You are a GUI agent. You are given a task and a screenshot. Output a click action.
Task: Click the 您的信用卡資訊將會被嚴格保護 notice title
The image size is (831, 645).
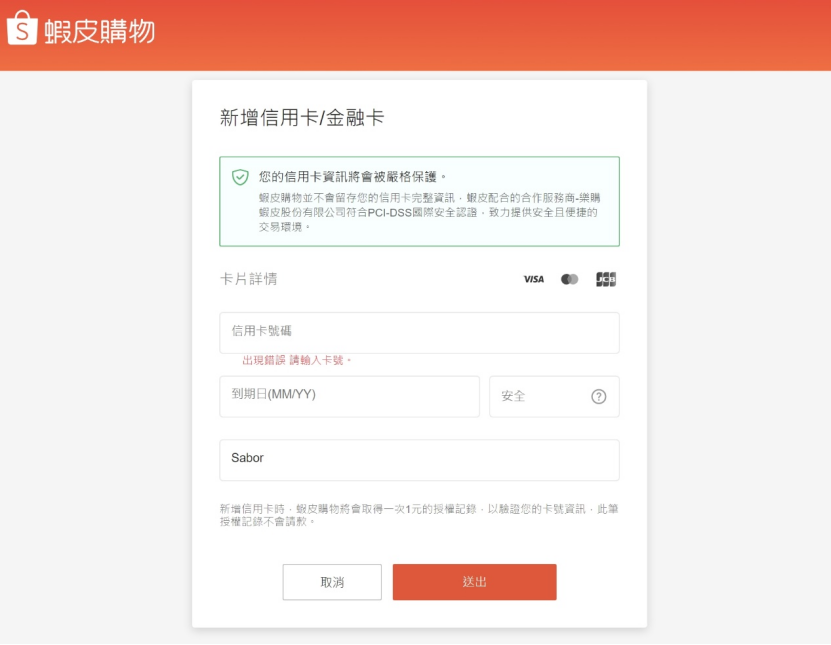click(352, 176)
